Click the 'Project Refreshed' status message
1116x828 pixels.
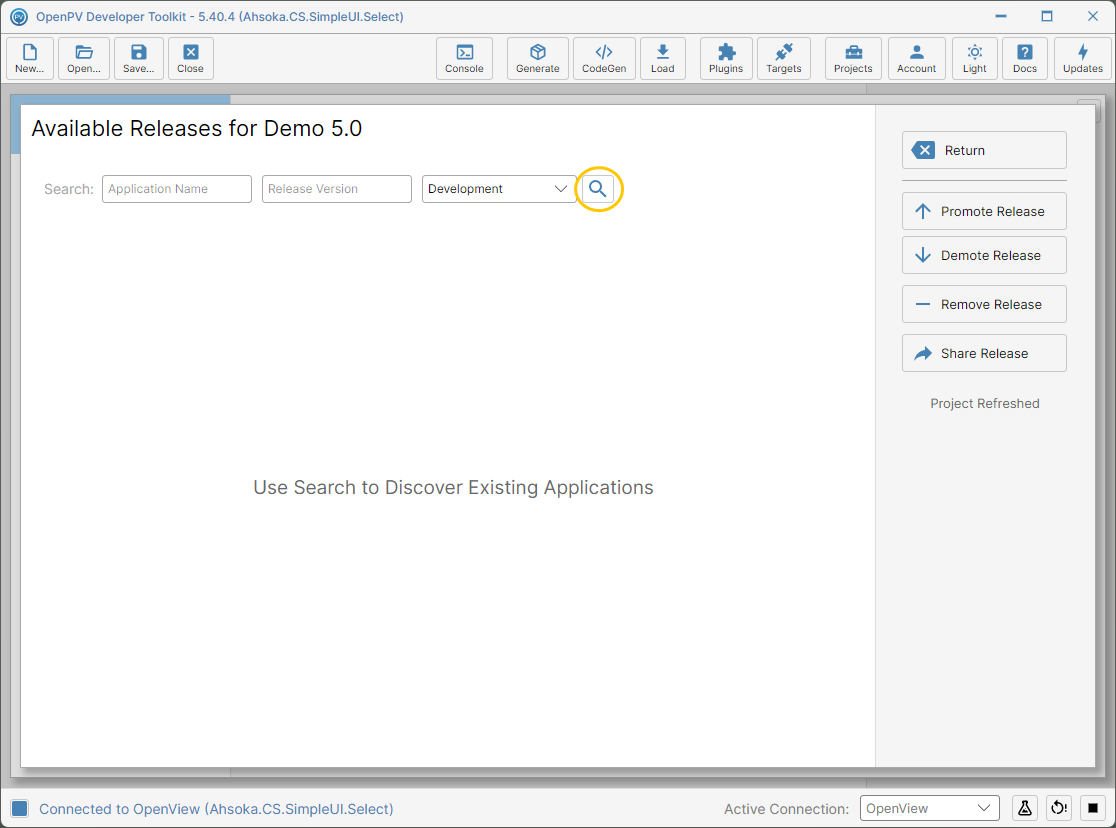pos(984,404)
